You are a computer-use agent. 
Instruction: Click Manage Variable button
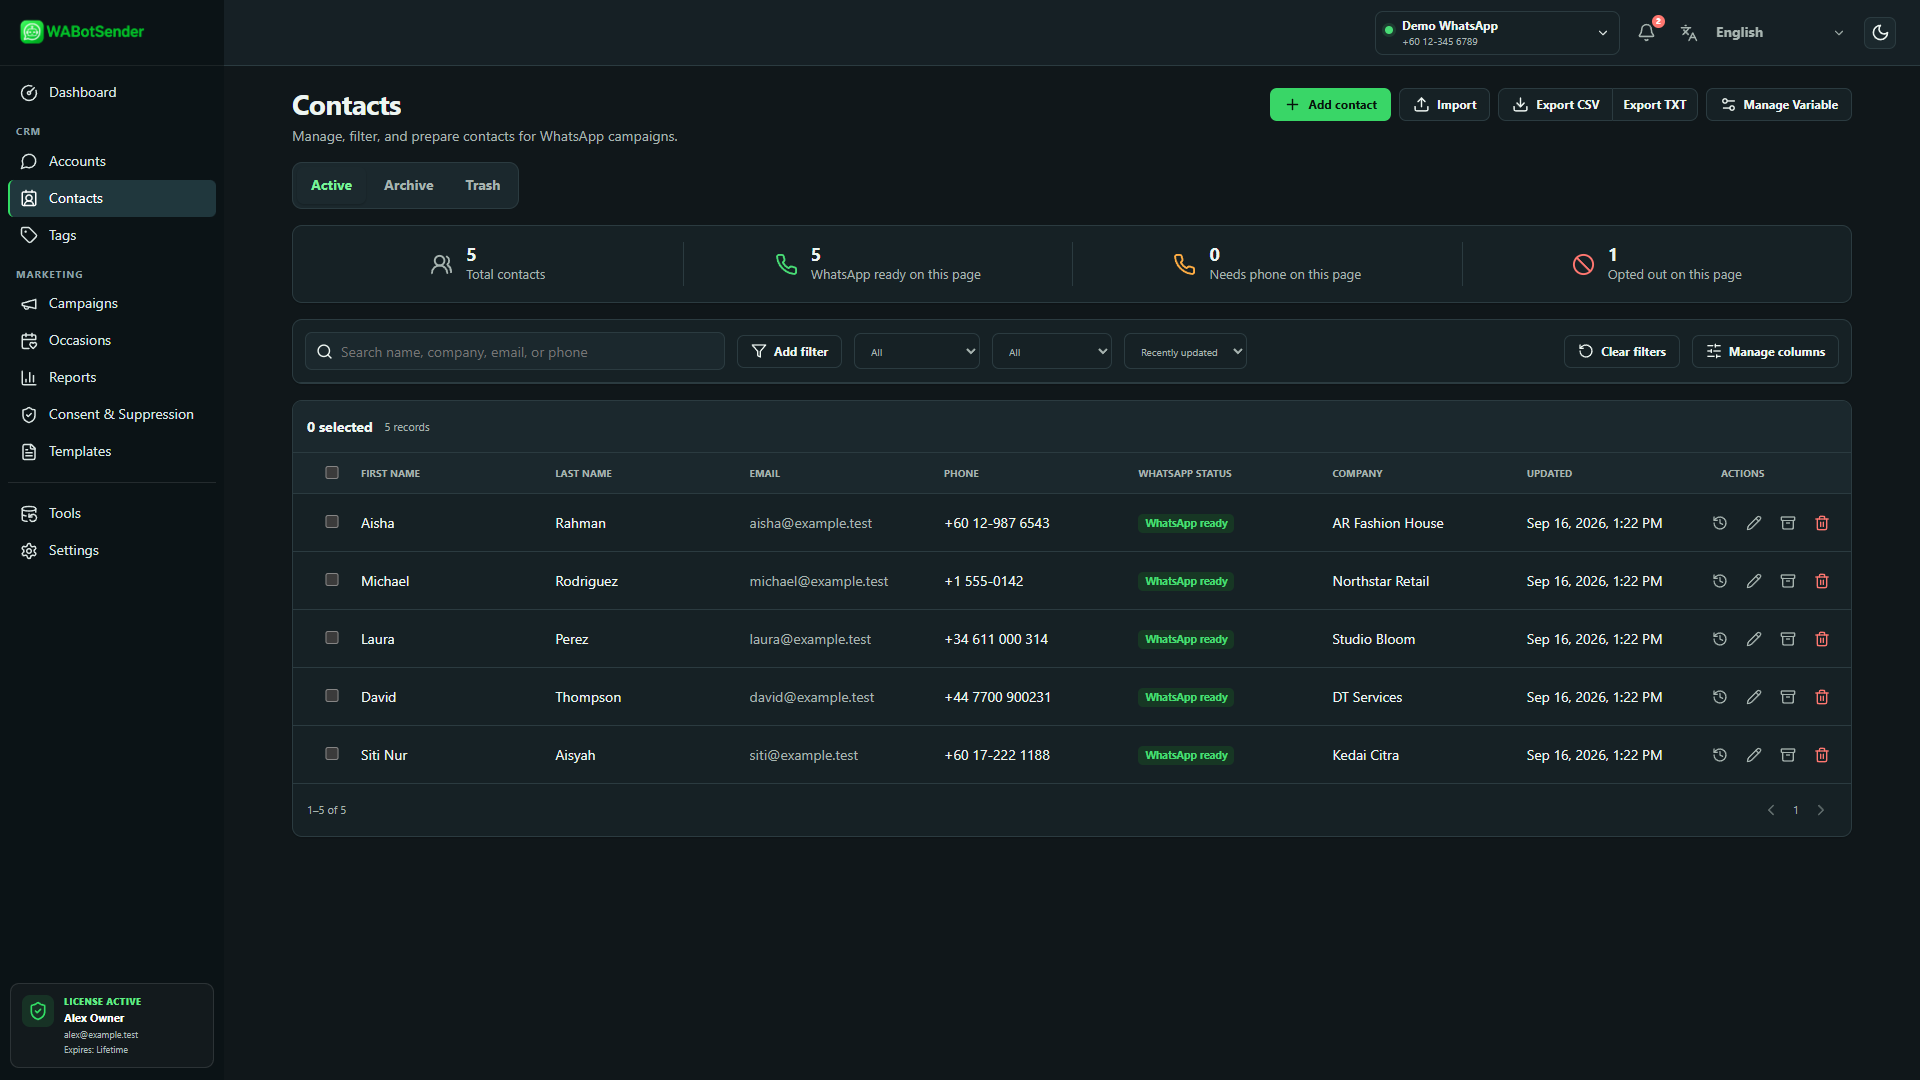pyautogui.click(x=1779, y=104)
